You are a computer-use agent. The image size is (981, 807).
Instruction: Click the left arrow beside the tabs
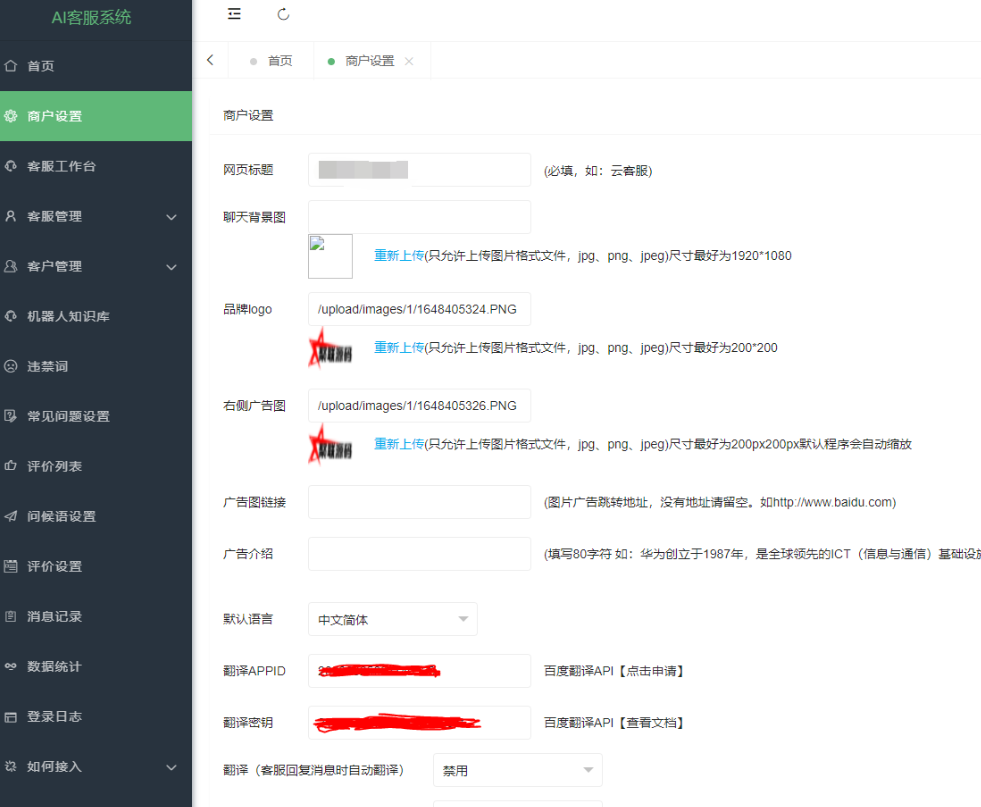(x=210, y=60)
